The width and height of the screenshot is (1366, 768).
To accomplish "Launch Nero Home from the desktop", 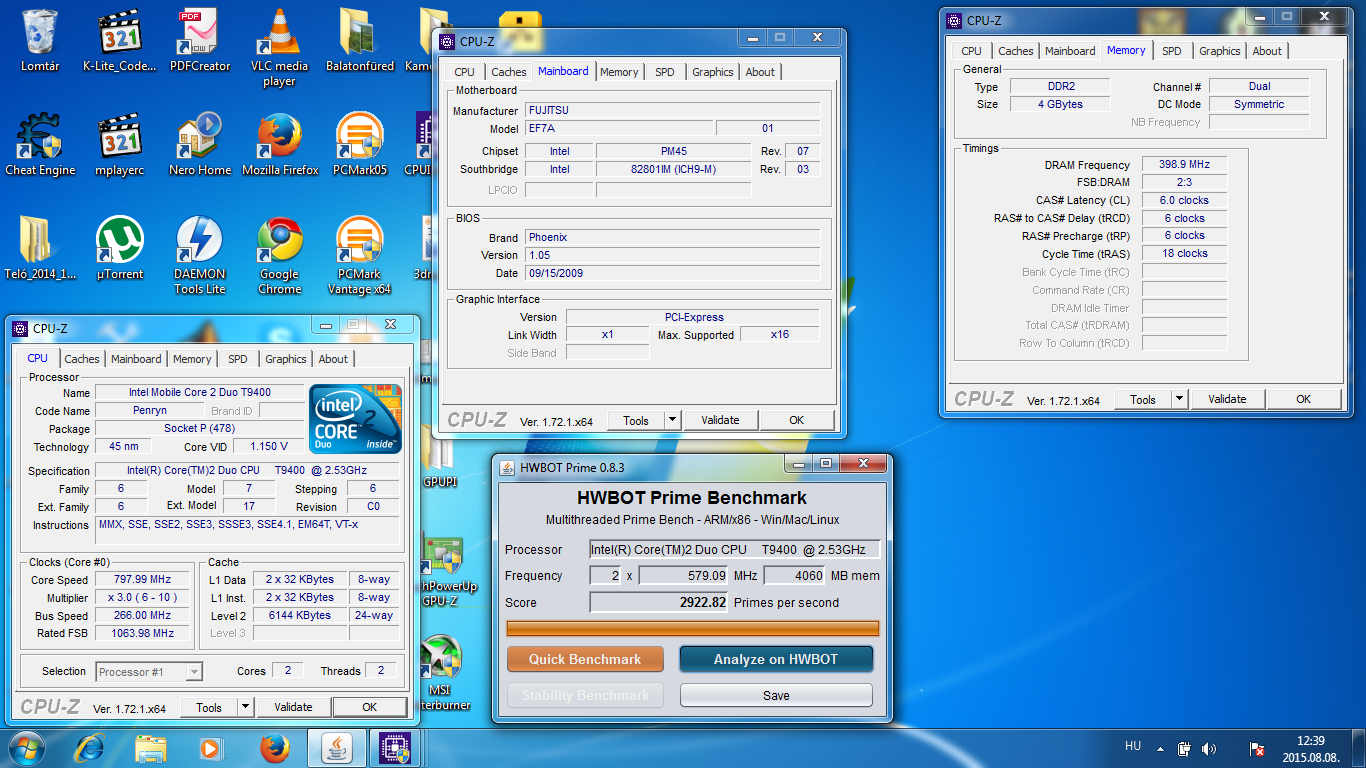I will 200,144.
